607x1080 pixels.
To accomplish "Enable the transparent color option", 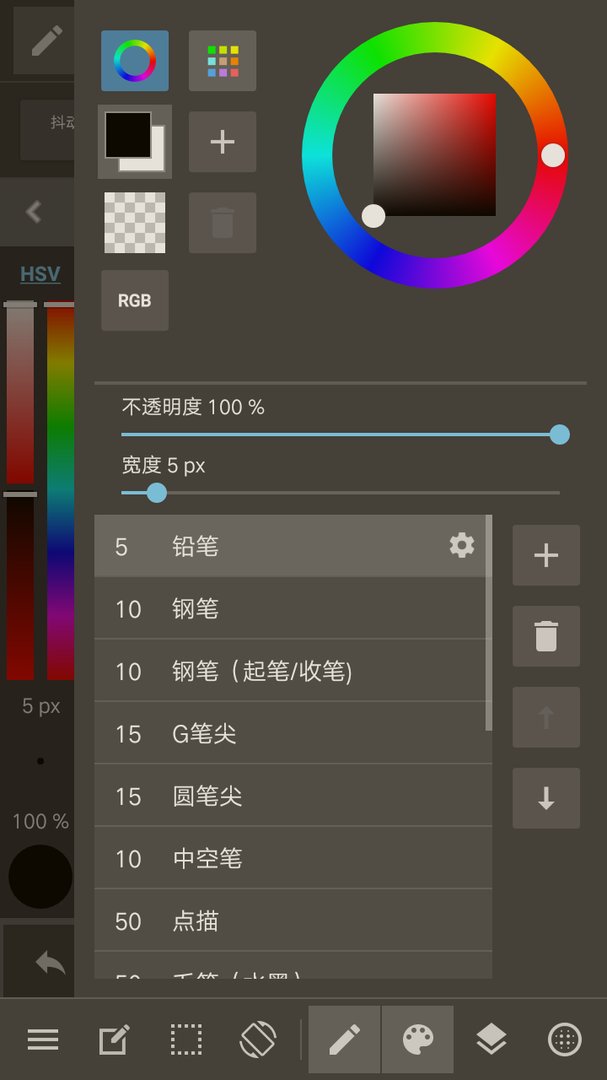I will tap(134, 222).
